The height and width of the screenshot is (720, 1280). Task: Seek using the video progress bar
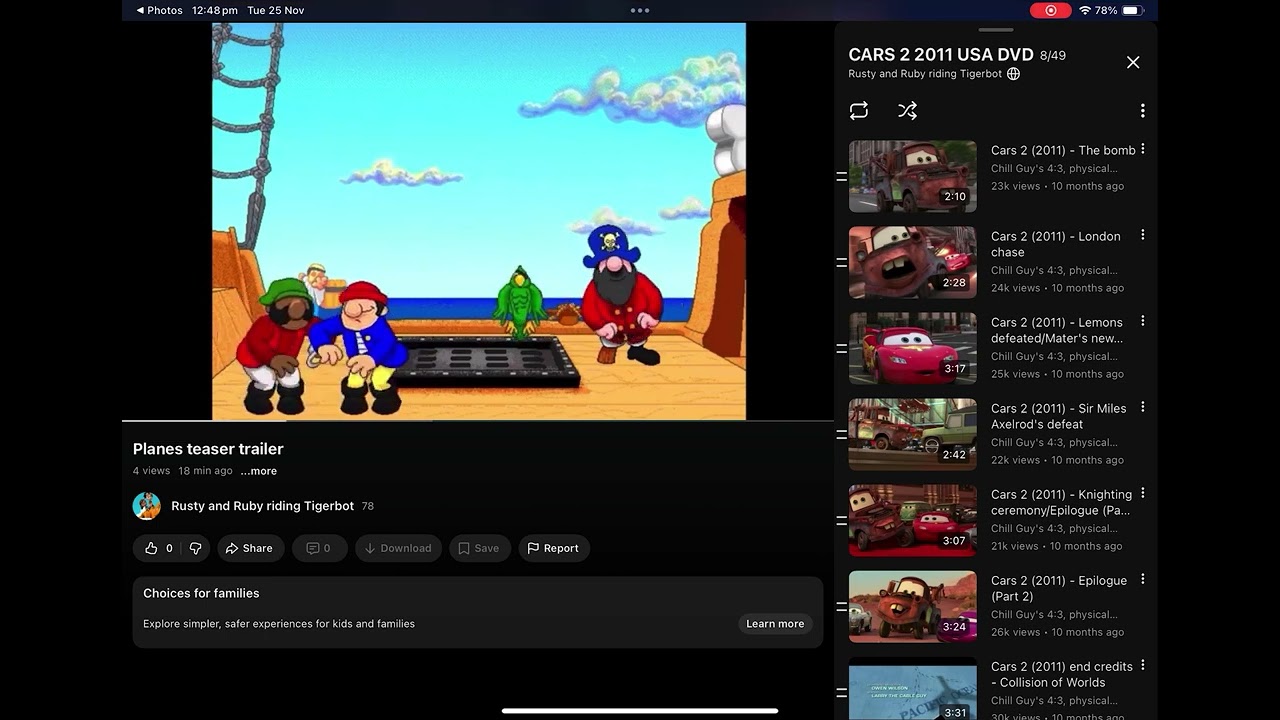[x=478, y=421]
